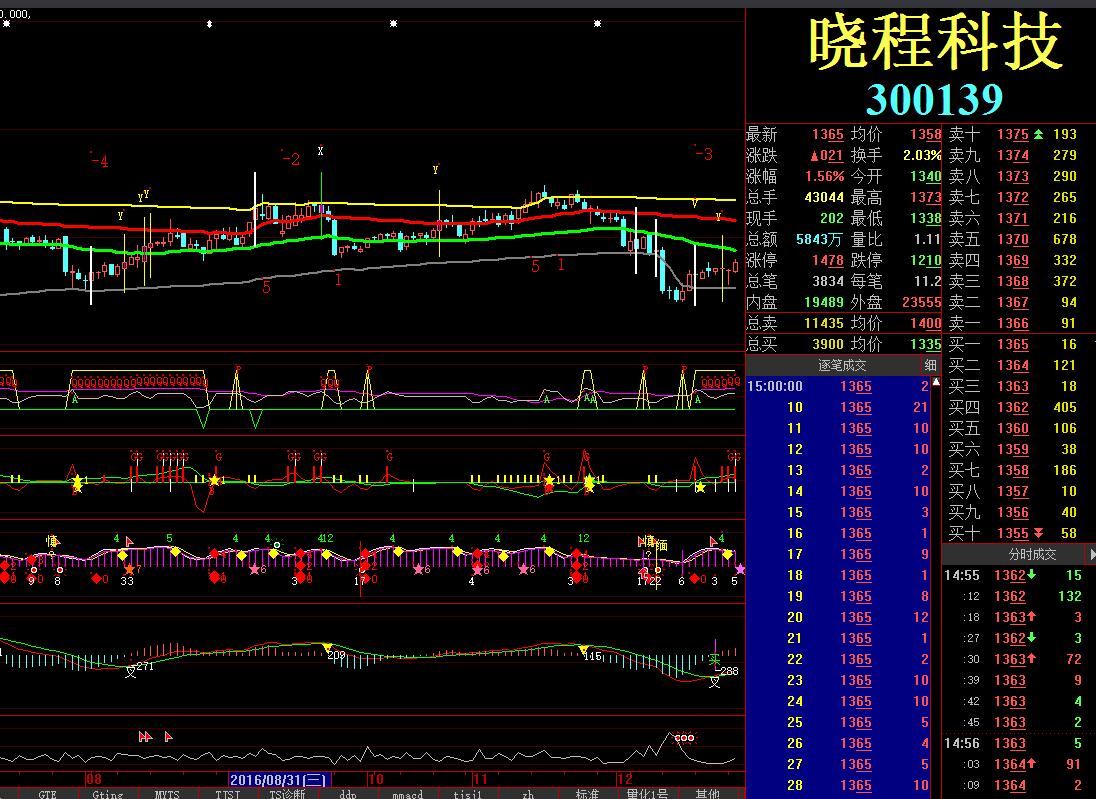
Task: Switch to the Gting indicator tab
Action: point(107,794)
